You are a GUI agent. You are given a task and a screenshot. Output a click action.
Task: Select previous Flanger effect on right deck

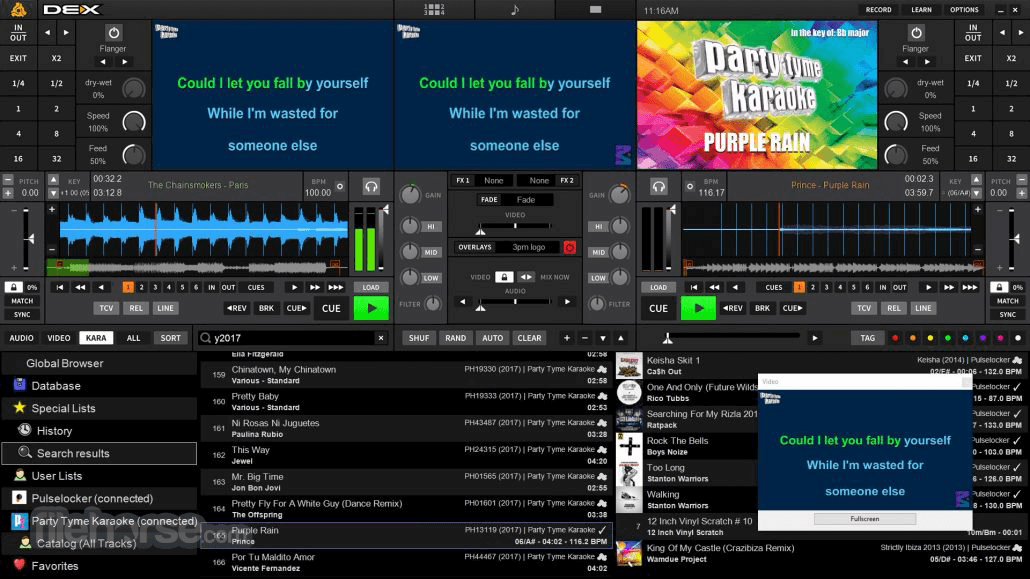(905, 62)
